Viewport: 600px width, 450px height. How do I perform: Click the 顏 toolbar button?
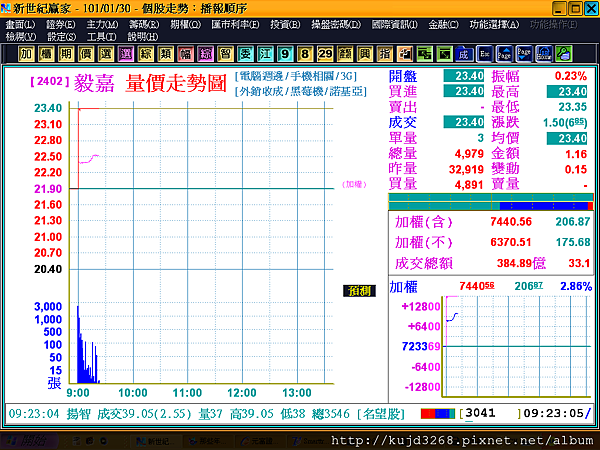tap(345, 54)
